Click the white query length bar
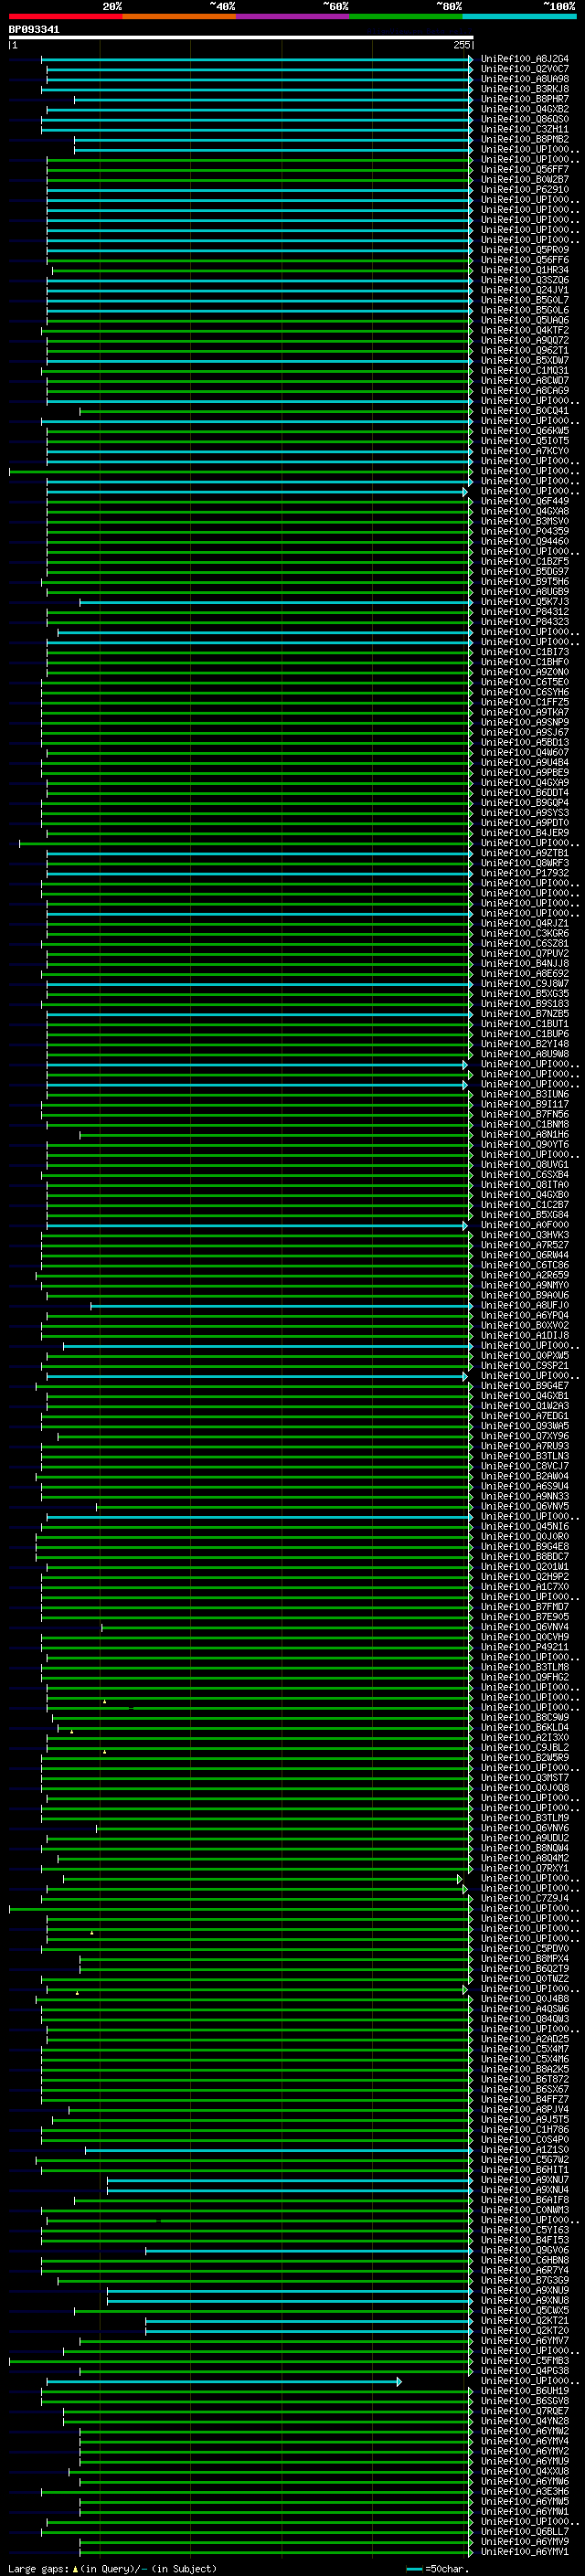 241,38
